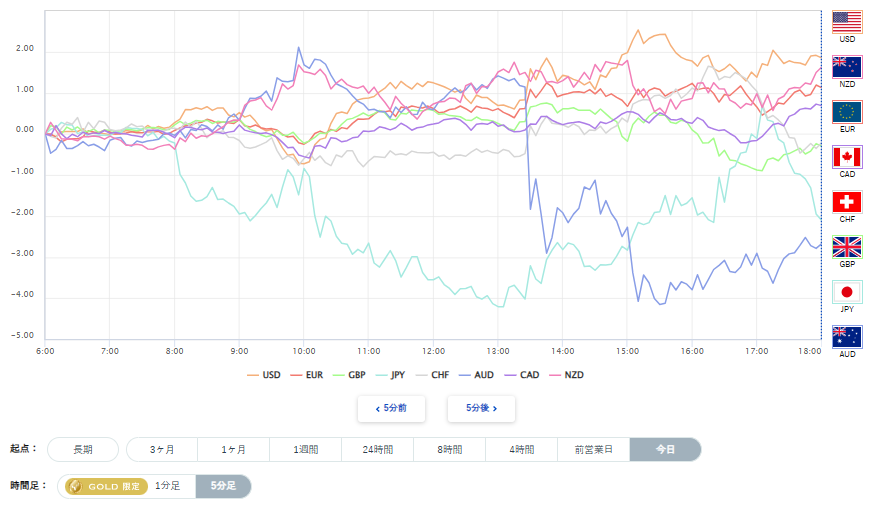The width and height of the screenshot is (874, 509).
Task: Select the 3ヶ月 starting point
Action: tap(162, 449)
